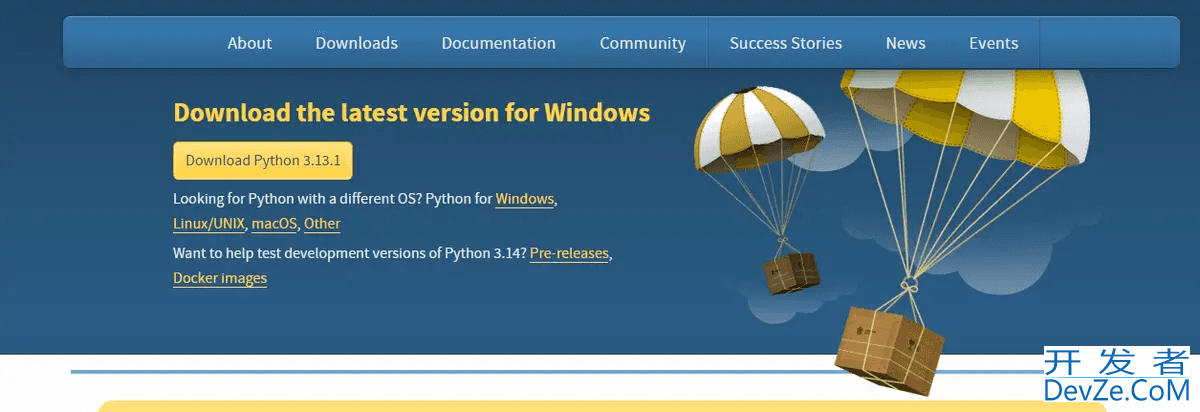Open the Downloads menu
Image resolution: width=1200 pixels, height=412 pixels.
[x=357, y=43]
